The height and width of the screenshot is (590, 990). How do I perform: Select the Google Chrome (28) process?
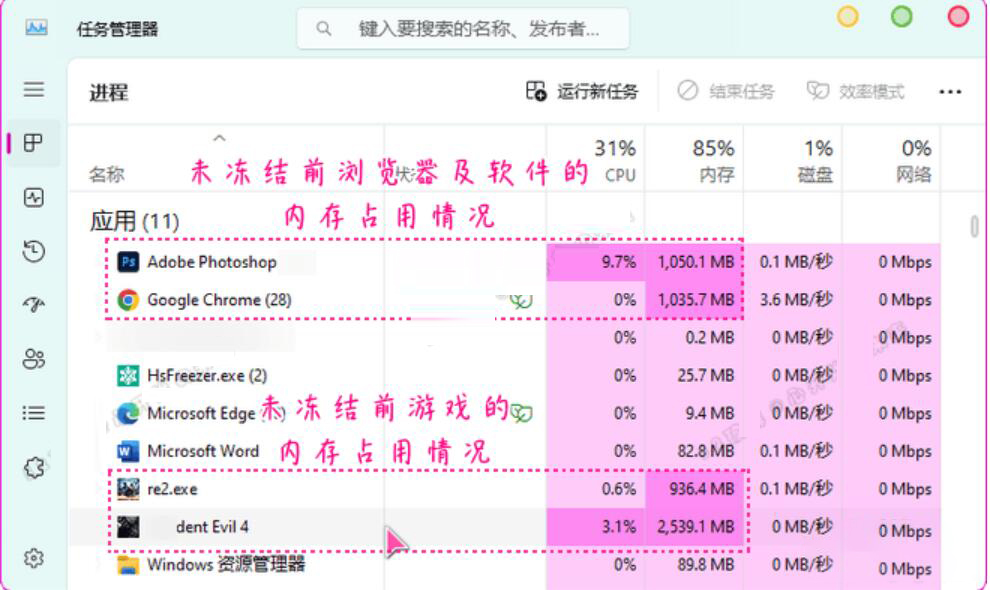[204, 300]
